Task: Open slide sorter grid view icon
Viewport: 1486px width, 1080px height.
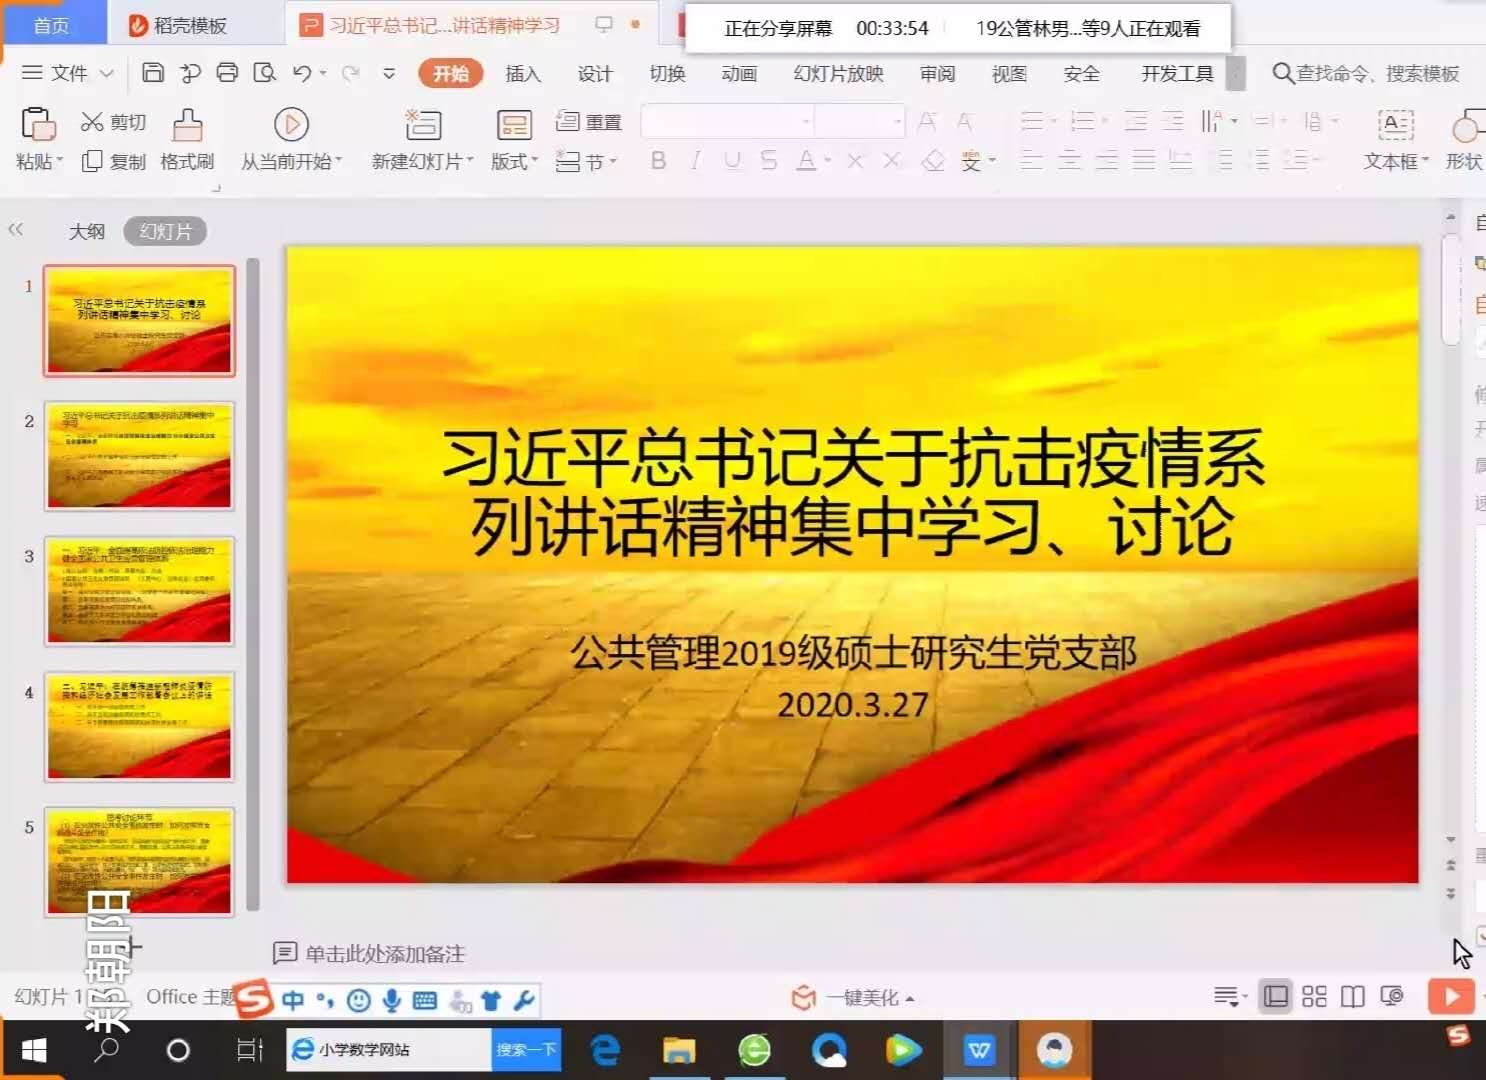Action: pyautogui.click(x=1314, y=996)
